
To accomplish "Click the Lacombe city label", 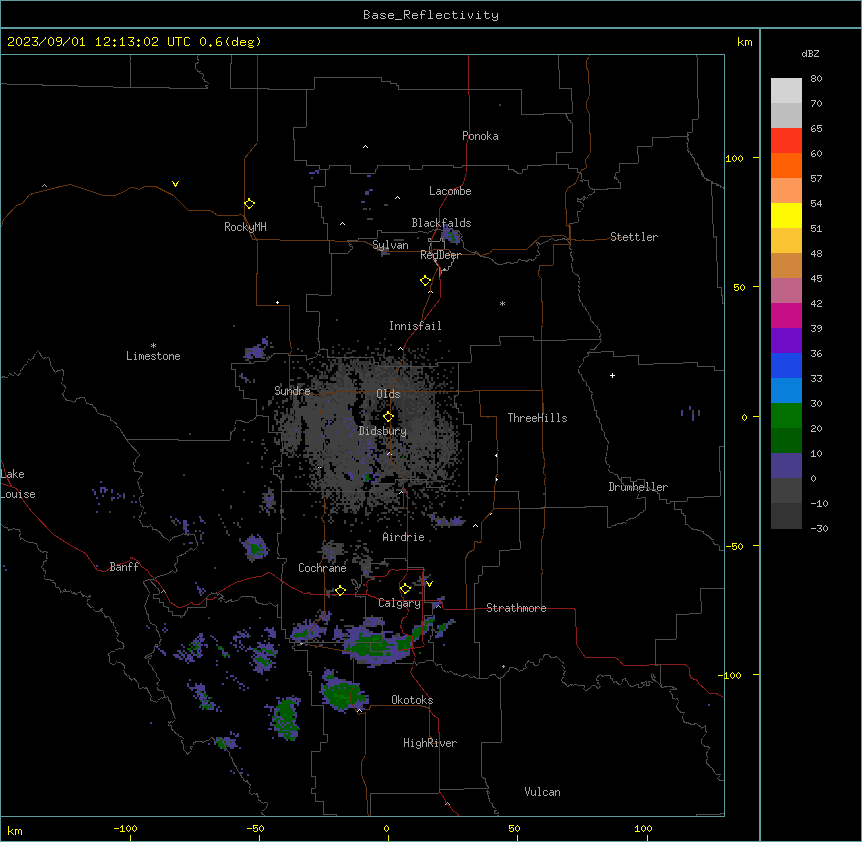I will 450,191.
